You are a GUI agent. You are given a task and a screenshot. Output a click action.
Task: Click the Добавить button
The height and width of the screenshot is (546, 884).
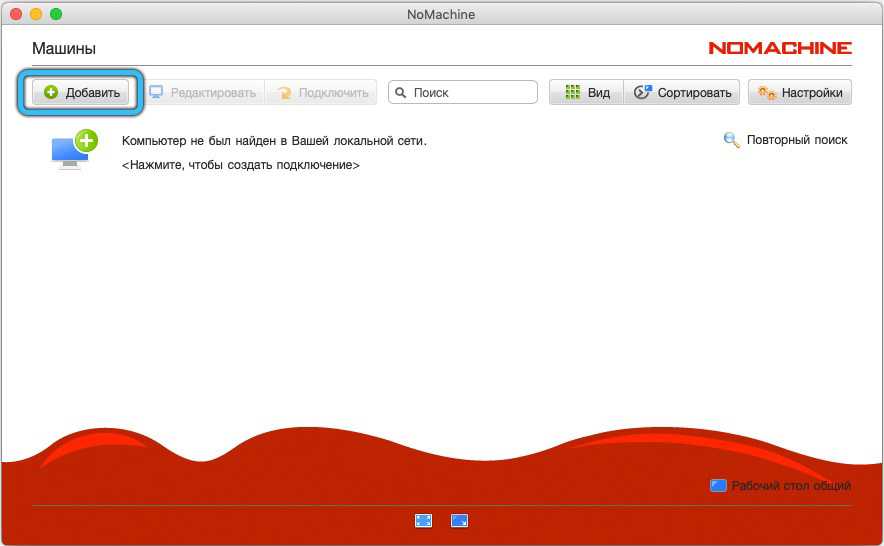(81, 93)
